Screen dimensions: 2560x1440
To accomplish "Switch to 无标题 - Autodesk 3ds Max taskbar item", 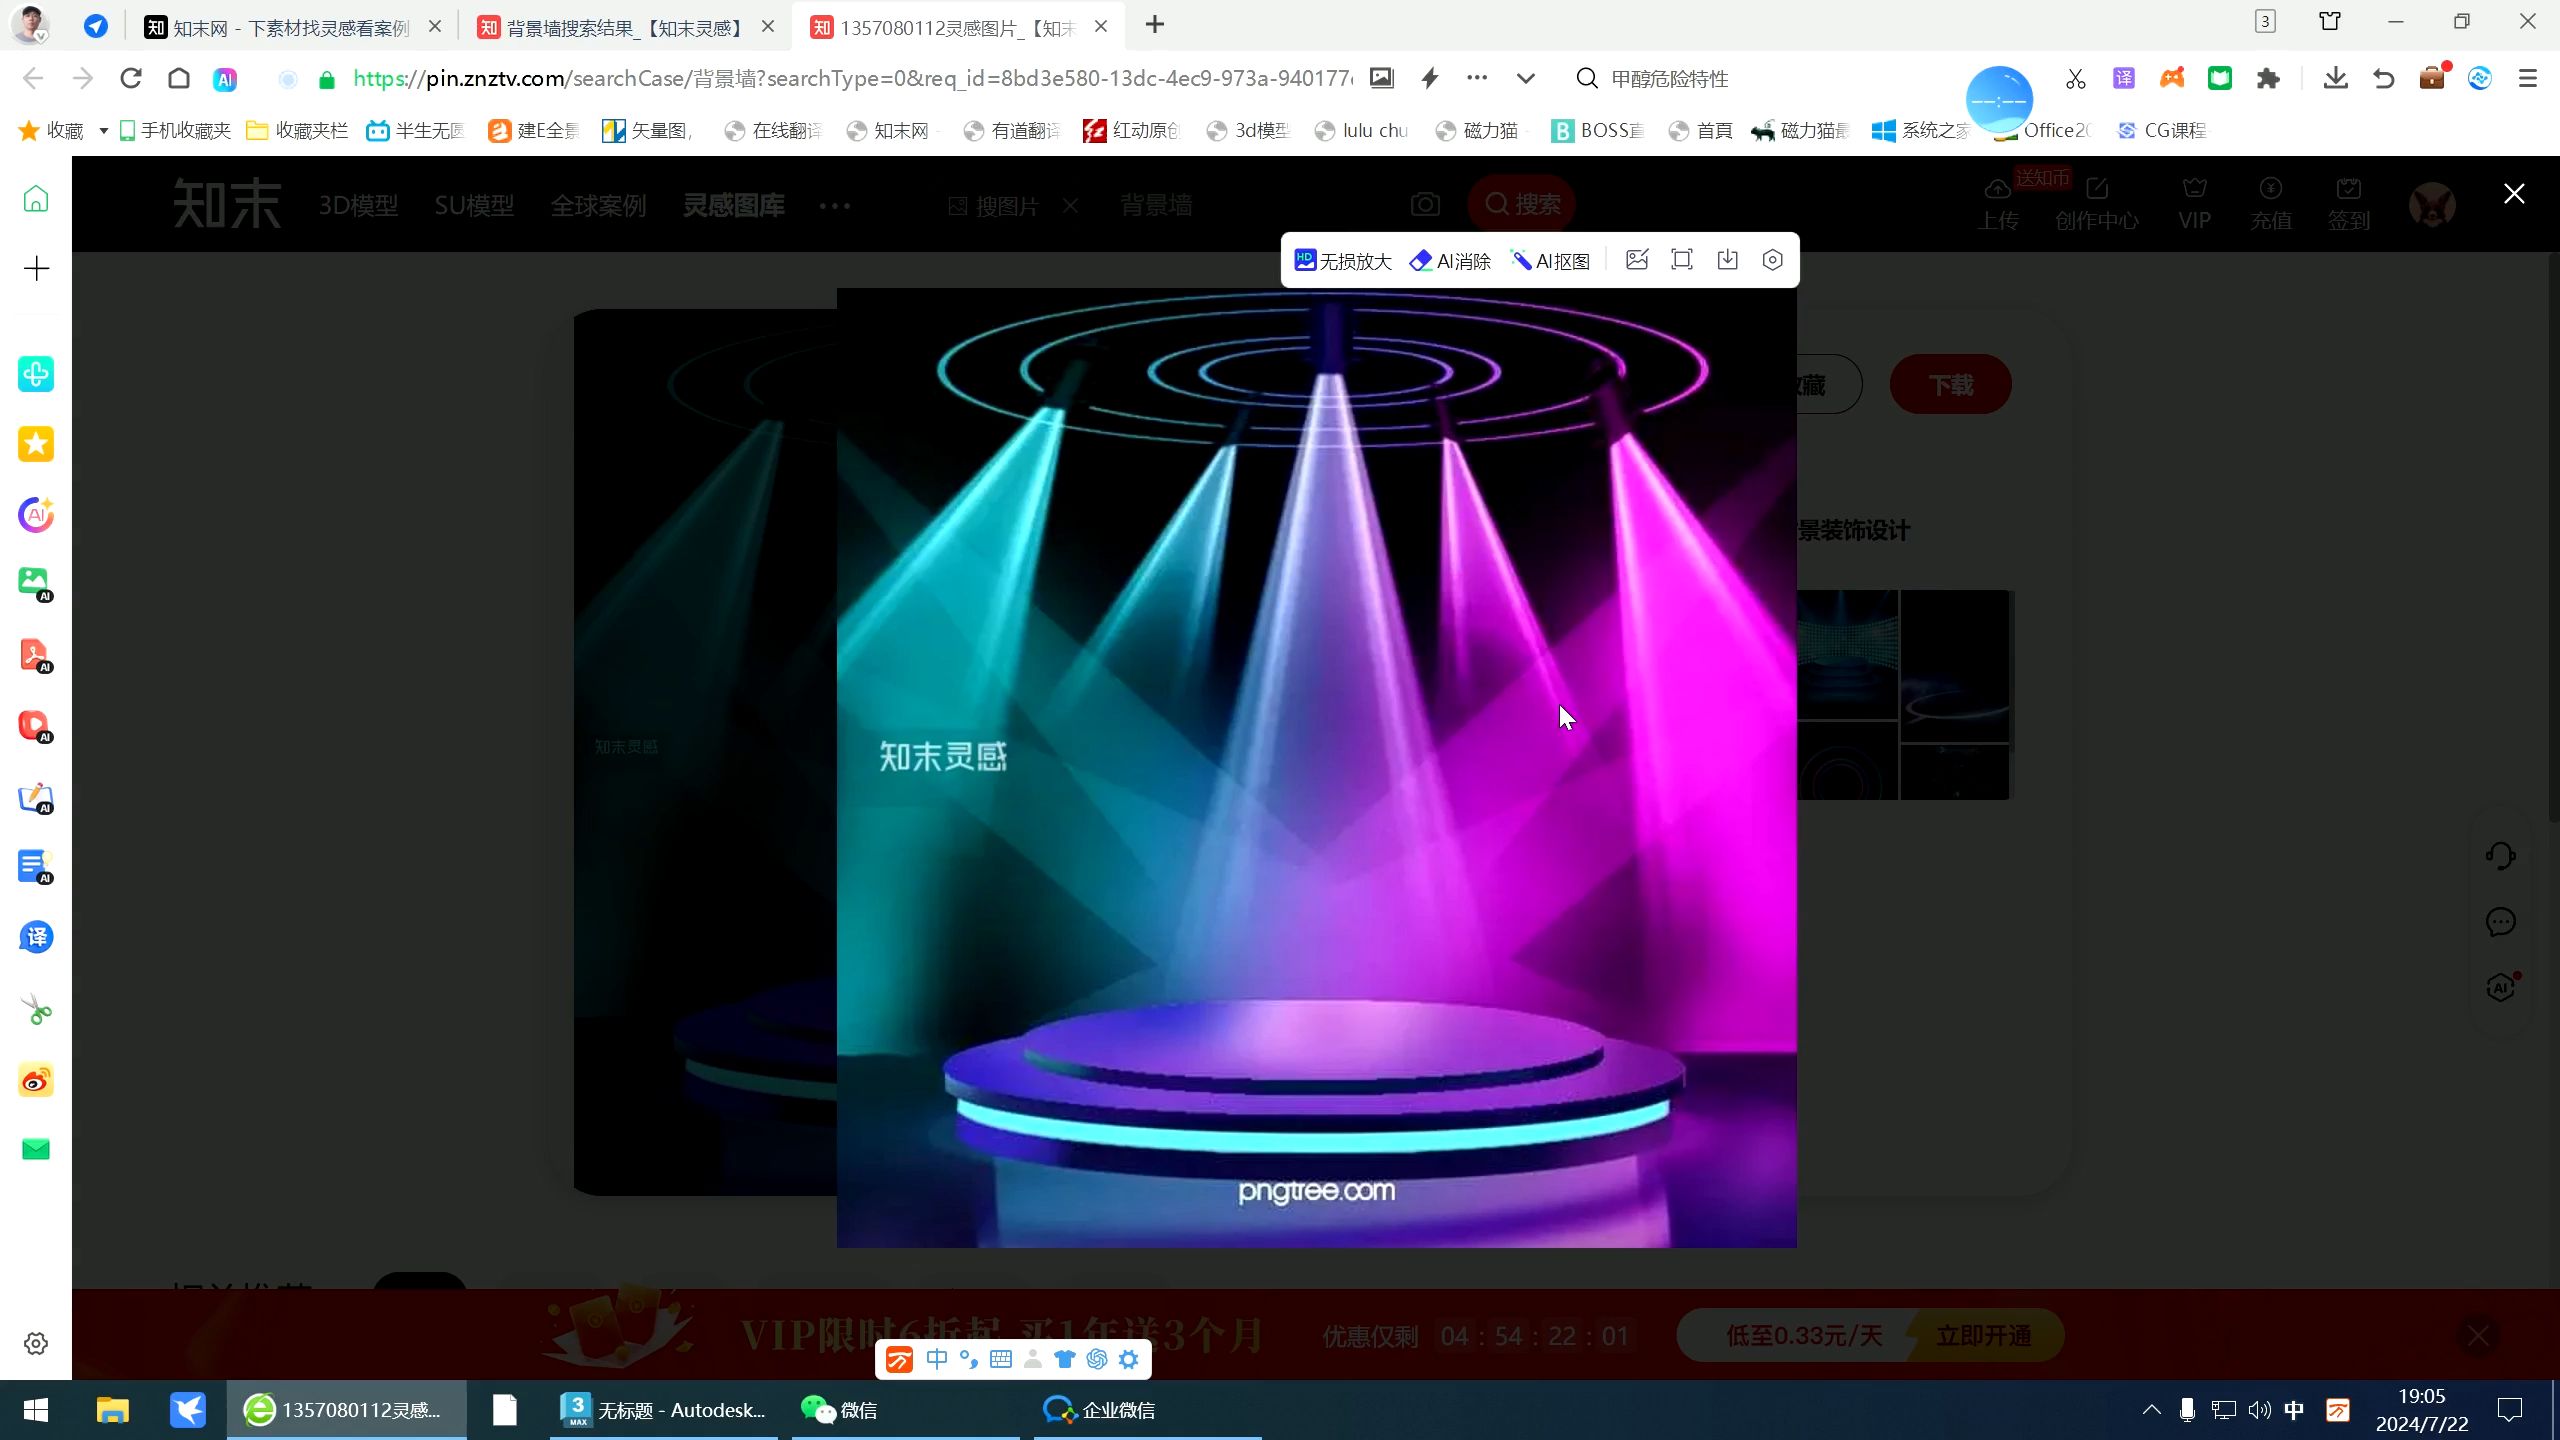I will pyautogui.click(x=664, y=1410).
